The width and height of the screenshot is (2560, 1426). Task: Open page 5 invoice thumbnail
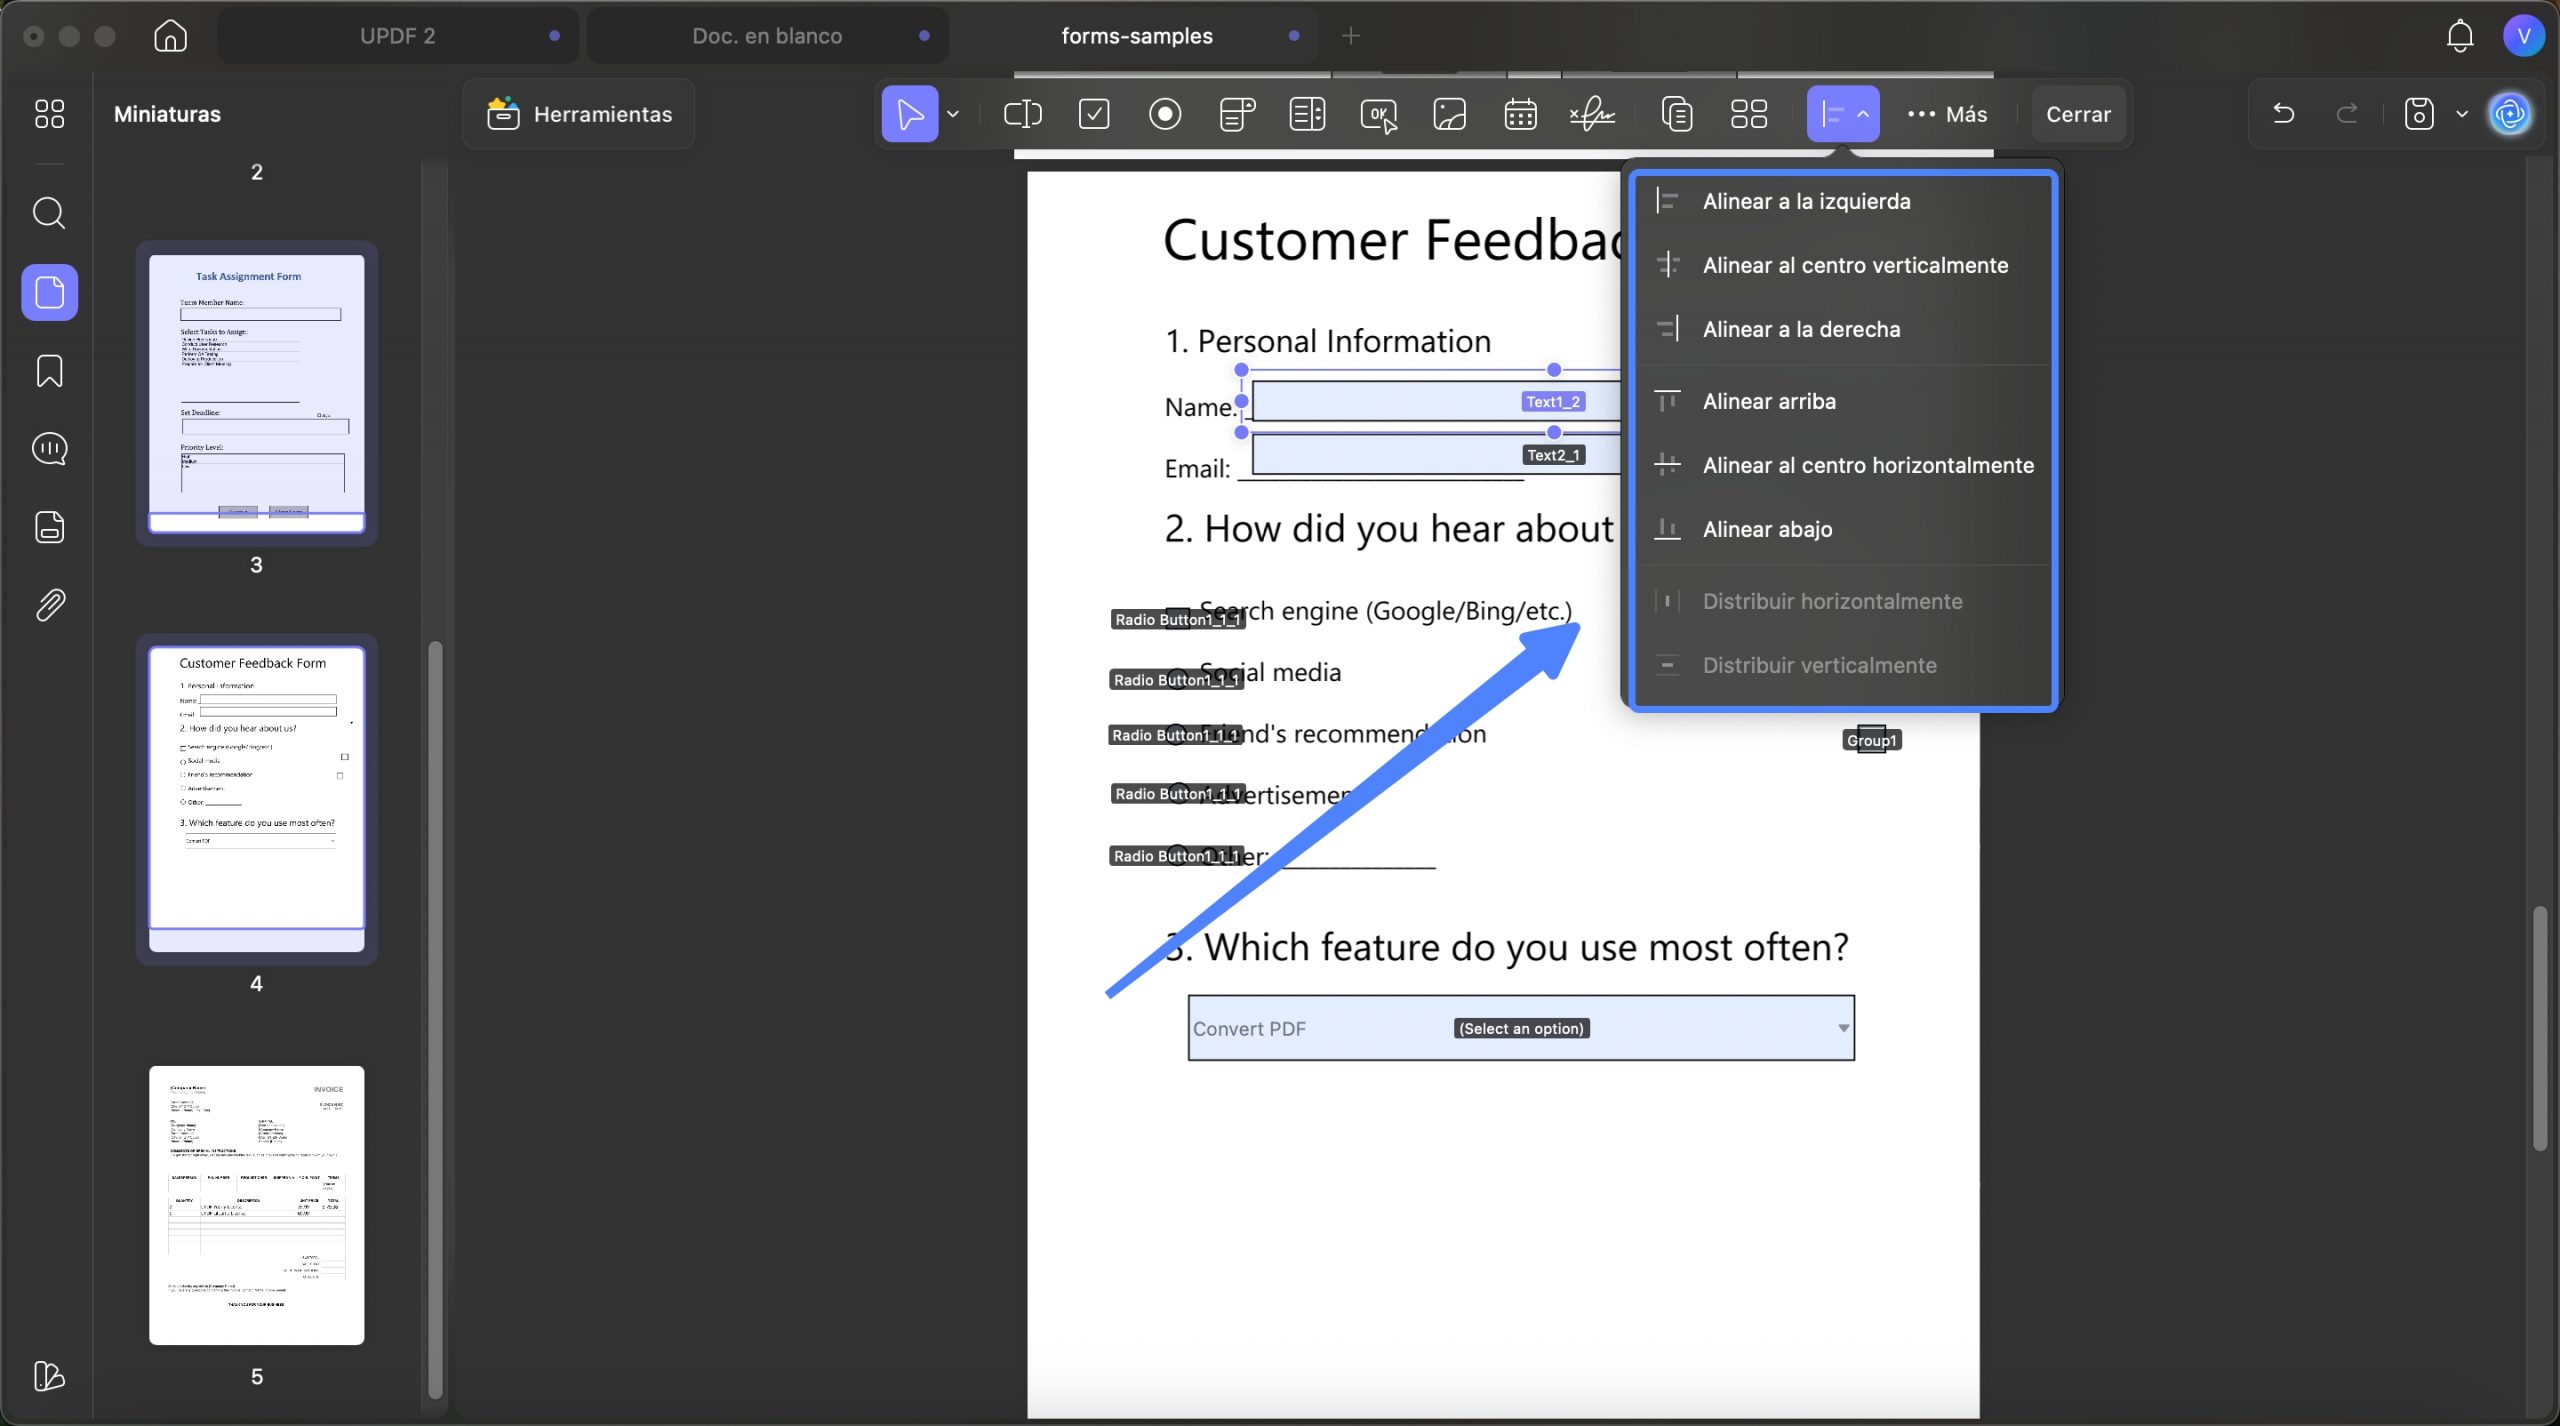click(256, 1205)
